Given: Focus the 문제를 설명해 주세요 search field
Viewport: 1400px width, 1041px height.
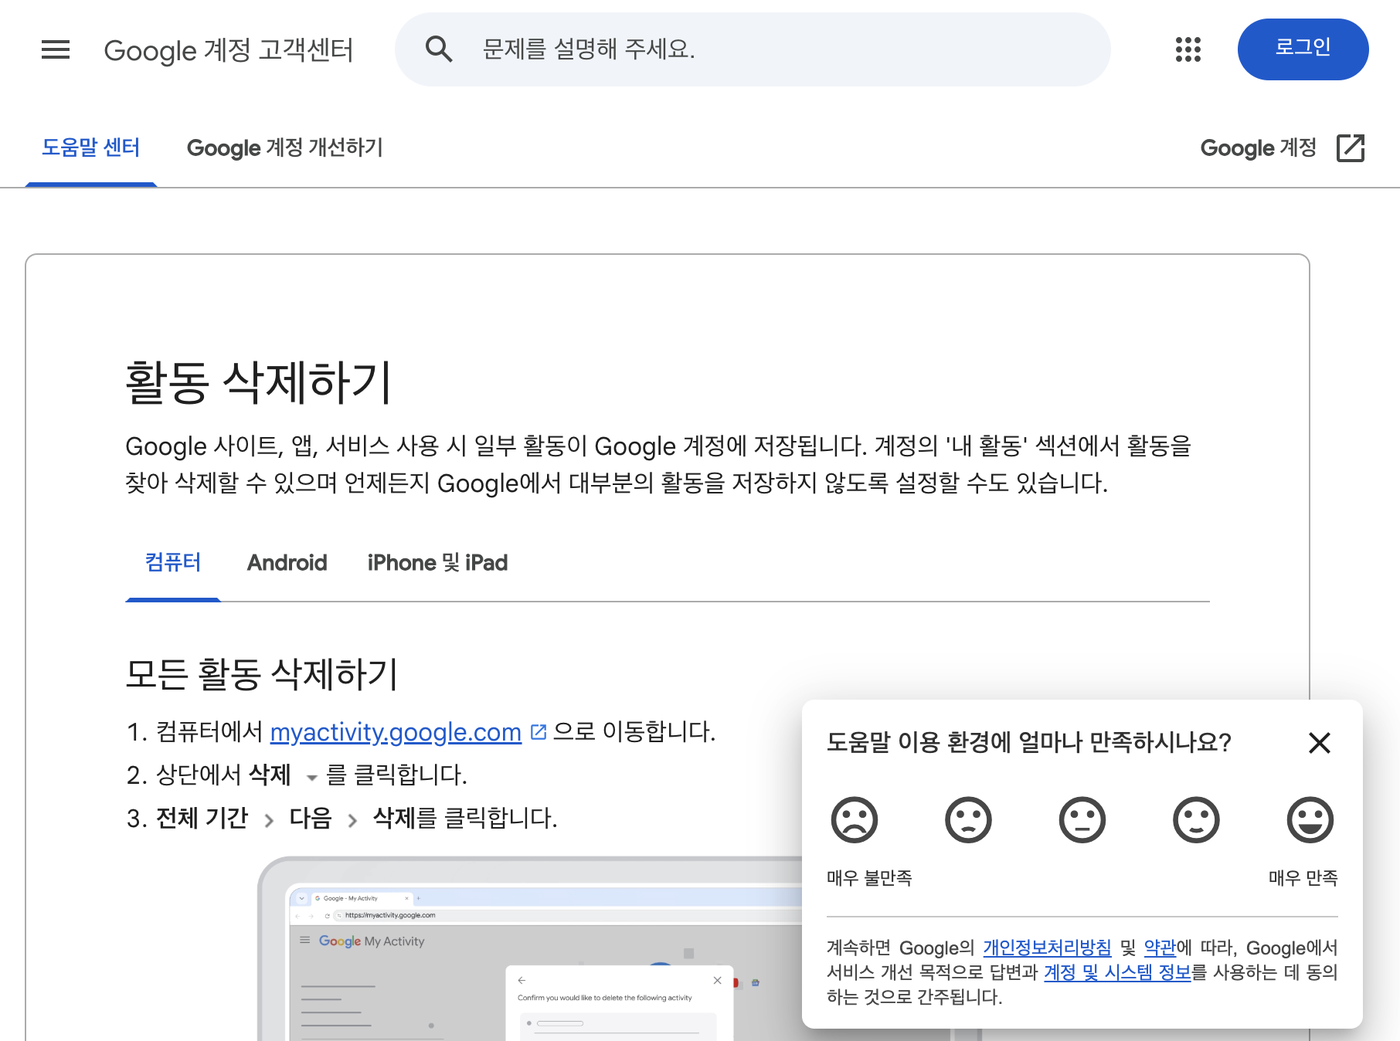Looking at the screenshot, I should [x=753, y=49].
